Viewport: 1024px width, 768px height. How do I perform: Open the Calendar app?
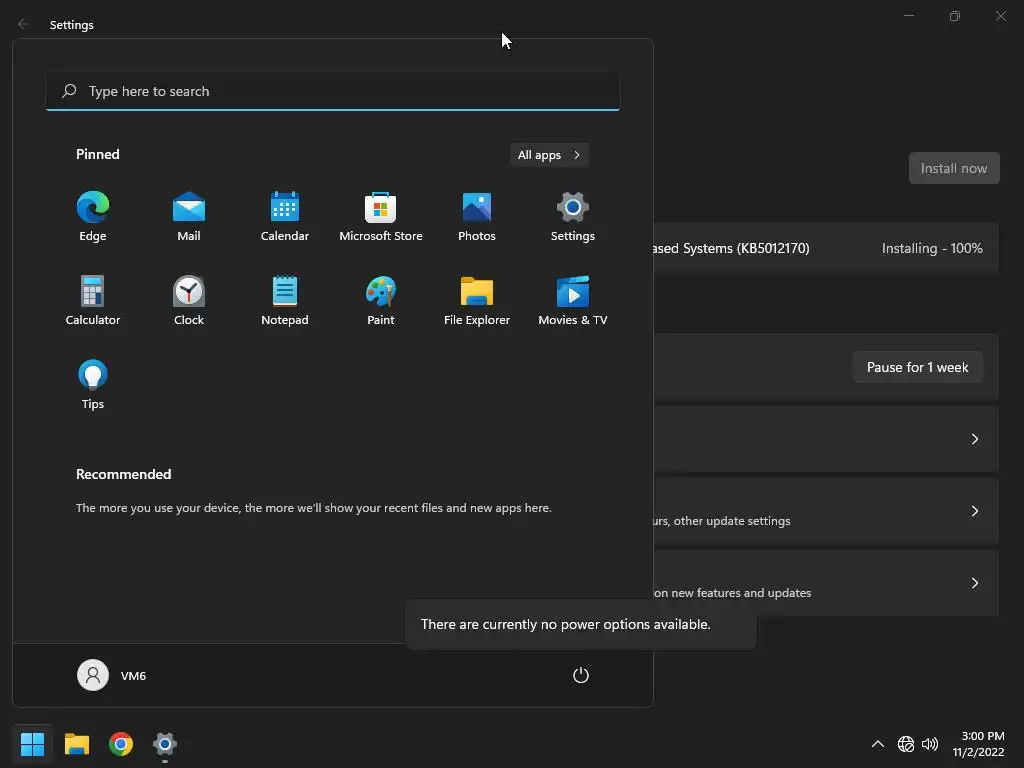(285, 217)
